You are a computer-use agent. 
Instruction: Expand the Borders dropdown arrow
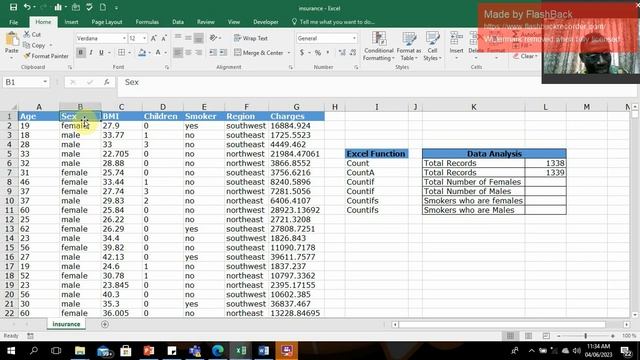[129, 53]
